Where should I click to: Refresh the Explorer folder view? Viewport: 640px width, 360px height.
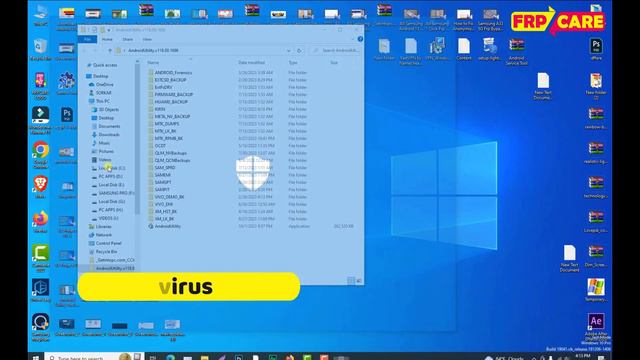click(x=299, y=51)
